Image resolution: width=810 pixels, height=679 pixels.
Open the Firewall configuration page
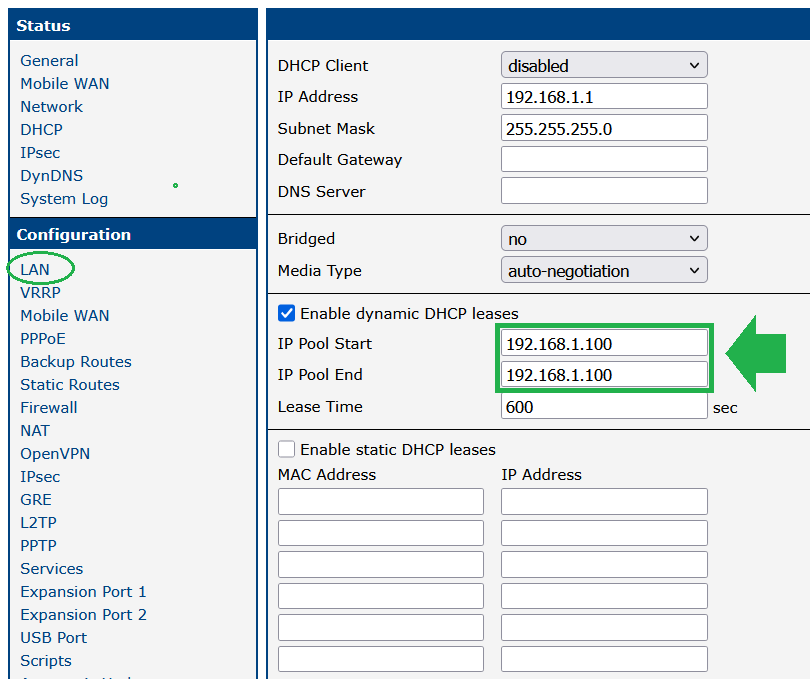49,408
